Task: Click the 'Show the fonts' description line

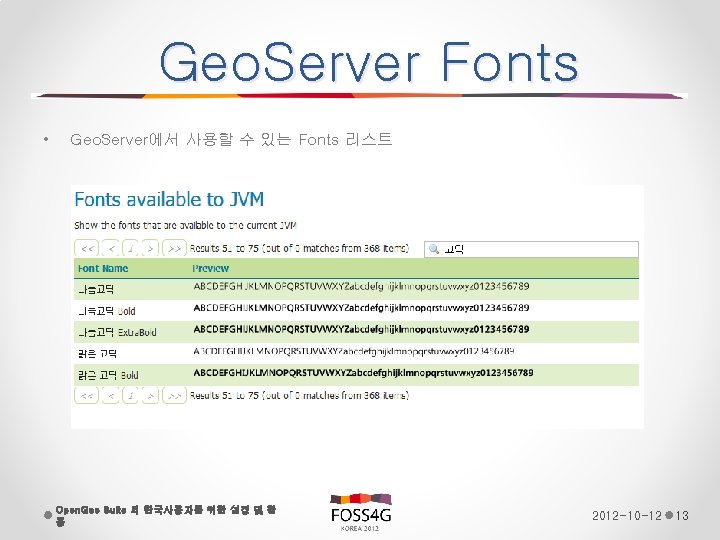Action: (186, 225)
